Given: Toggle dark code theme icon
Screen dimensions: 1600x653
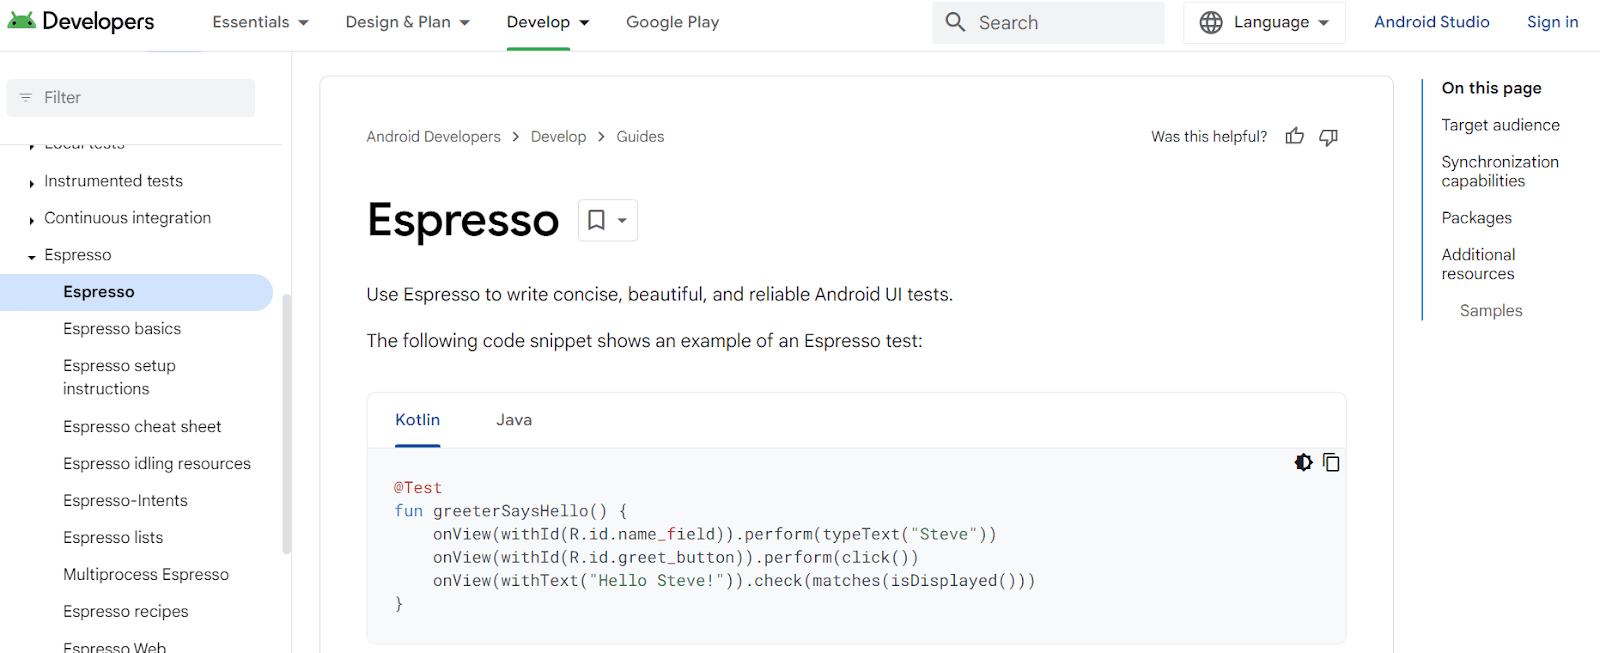Looking at the screenshot, I should point(1303,462).
